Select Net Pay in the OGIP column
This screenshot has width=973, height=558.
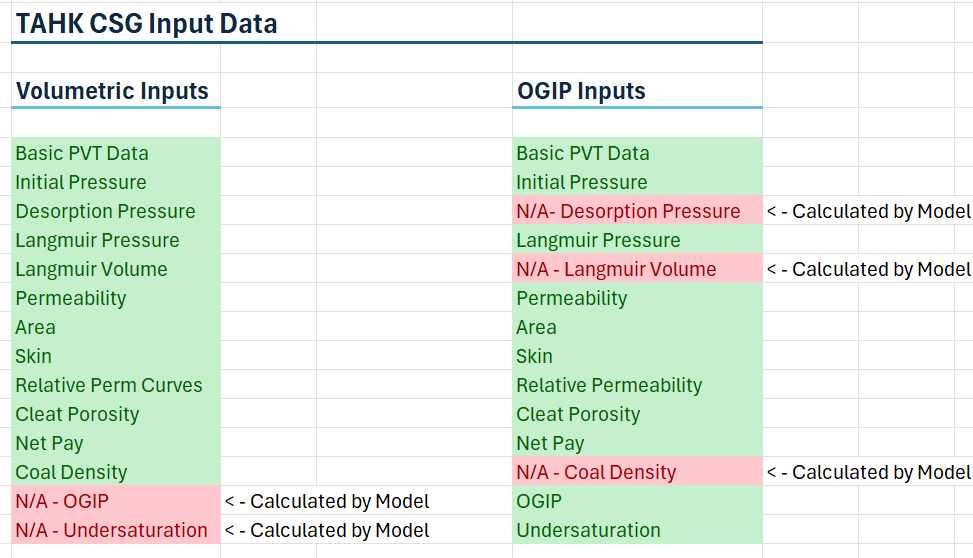(550, 443)
